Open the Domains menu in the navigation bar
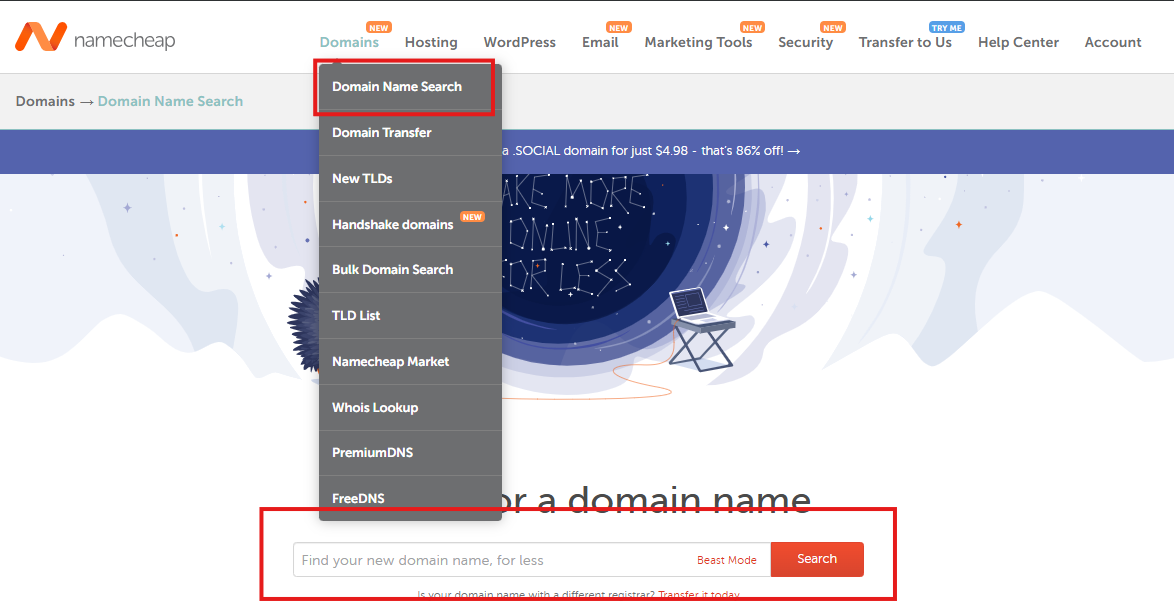This screenshot has width=1174, height=613. click(x=349, y=43)
